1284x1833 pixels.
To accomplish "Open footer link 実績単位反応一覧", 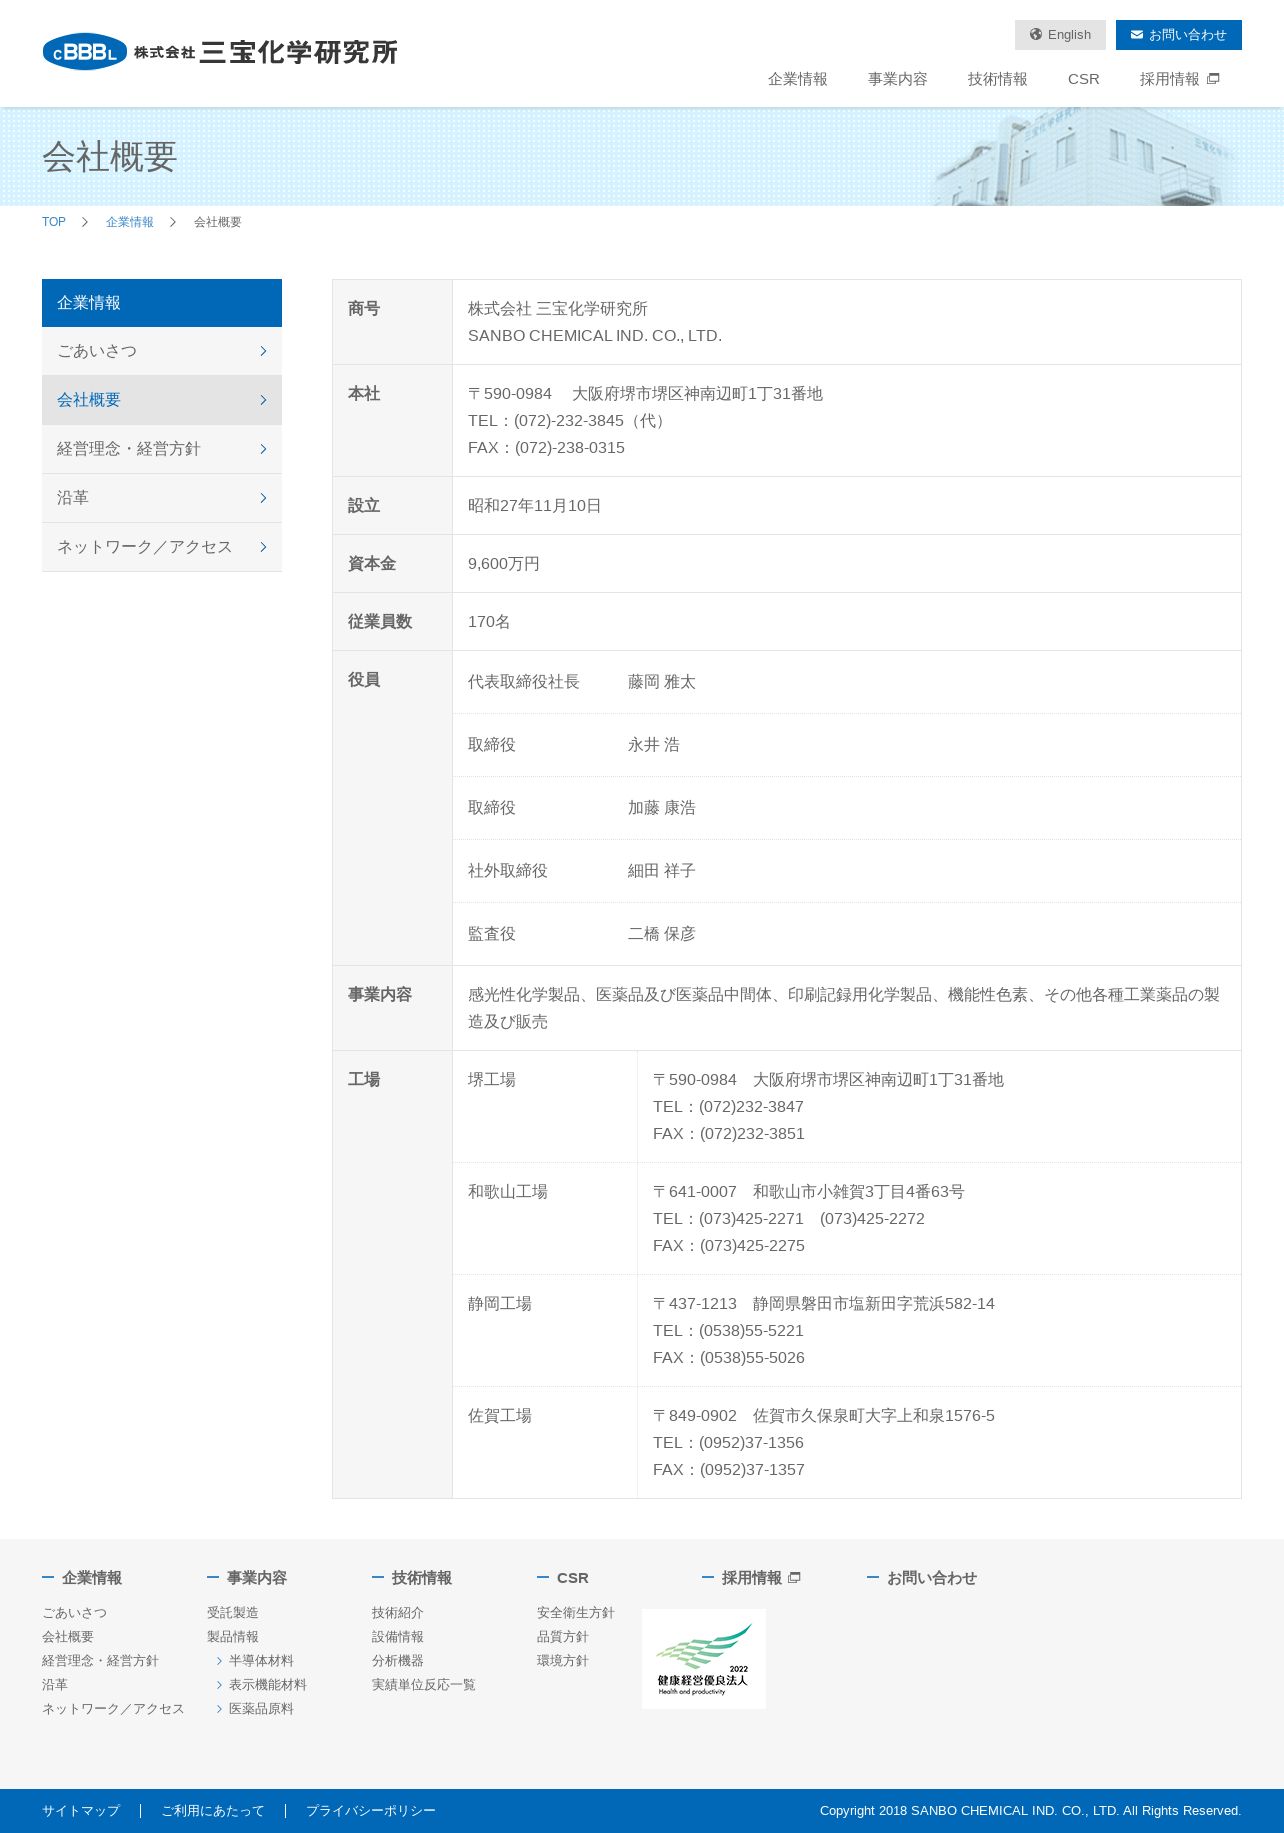I will (x=424, y=1685).
